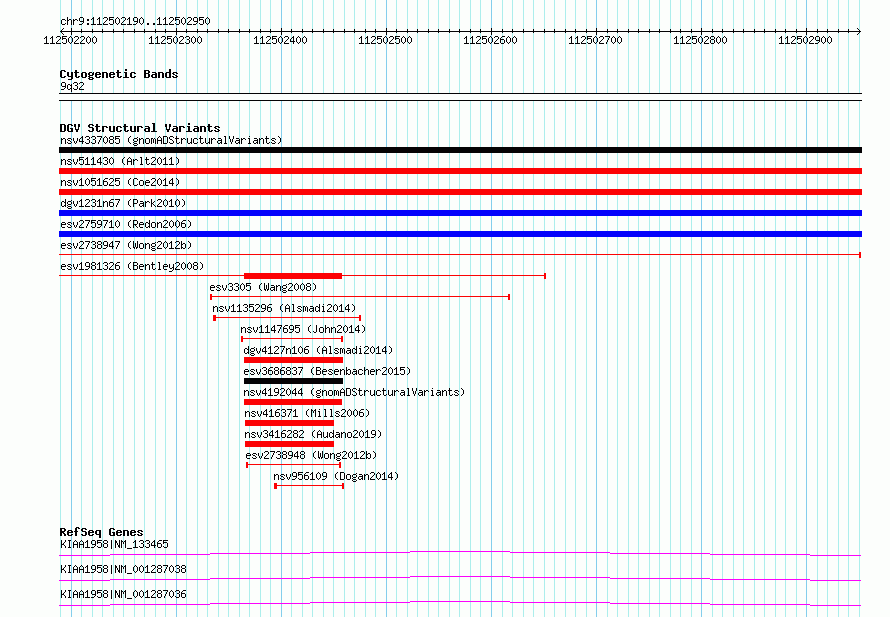The image size is (890, 617).
Task: Open esv3686837 (Besenbacher2015) label
Action: 327,371
